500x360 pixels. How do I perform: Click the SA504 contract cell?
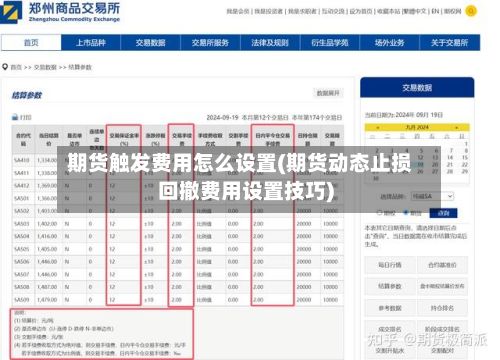pos(22,236)
